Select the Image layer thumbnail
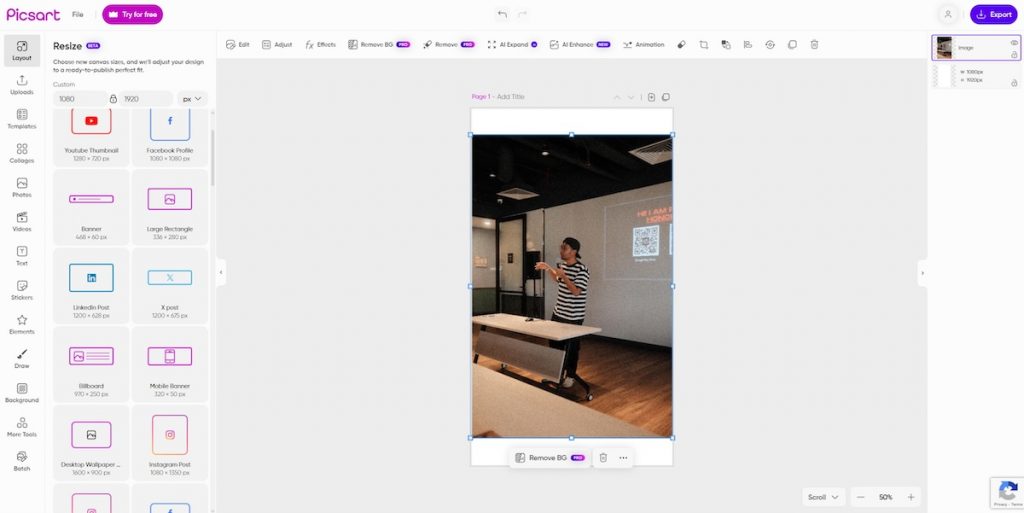This screenshot has height=513, width=1024. (x=944, y=48)
